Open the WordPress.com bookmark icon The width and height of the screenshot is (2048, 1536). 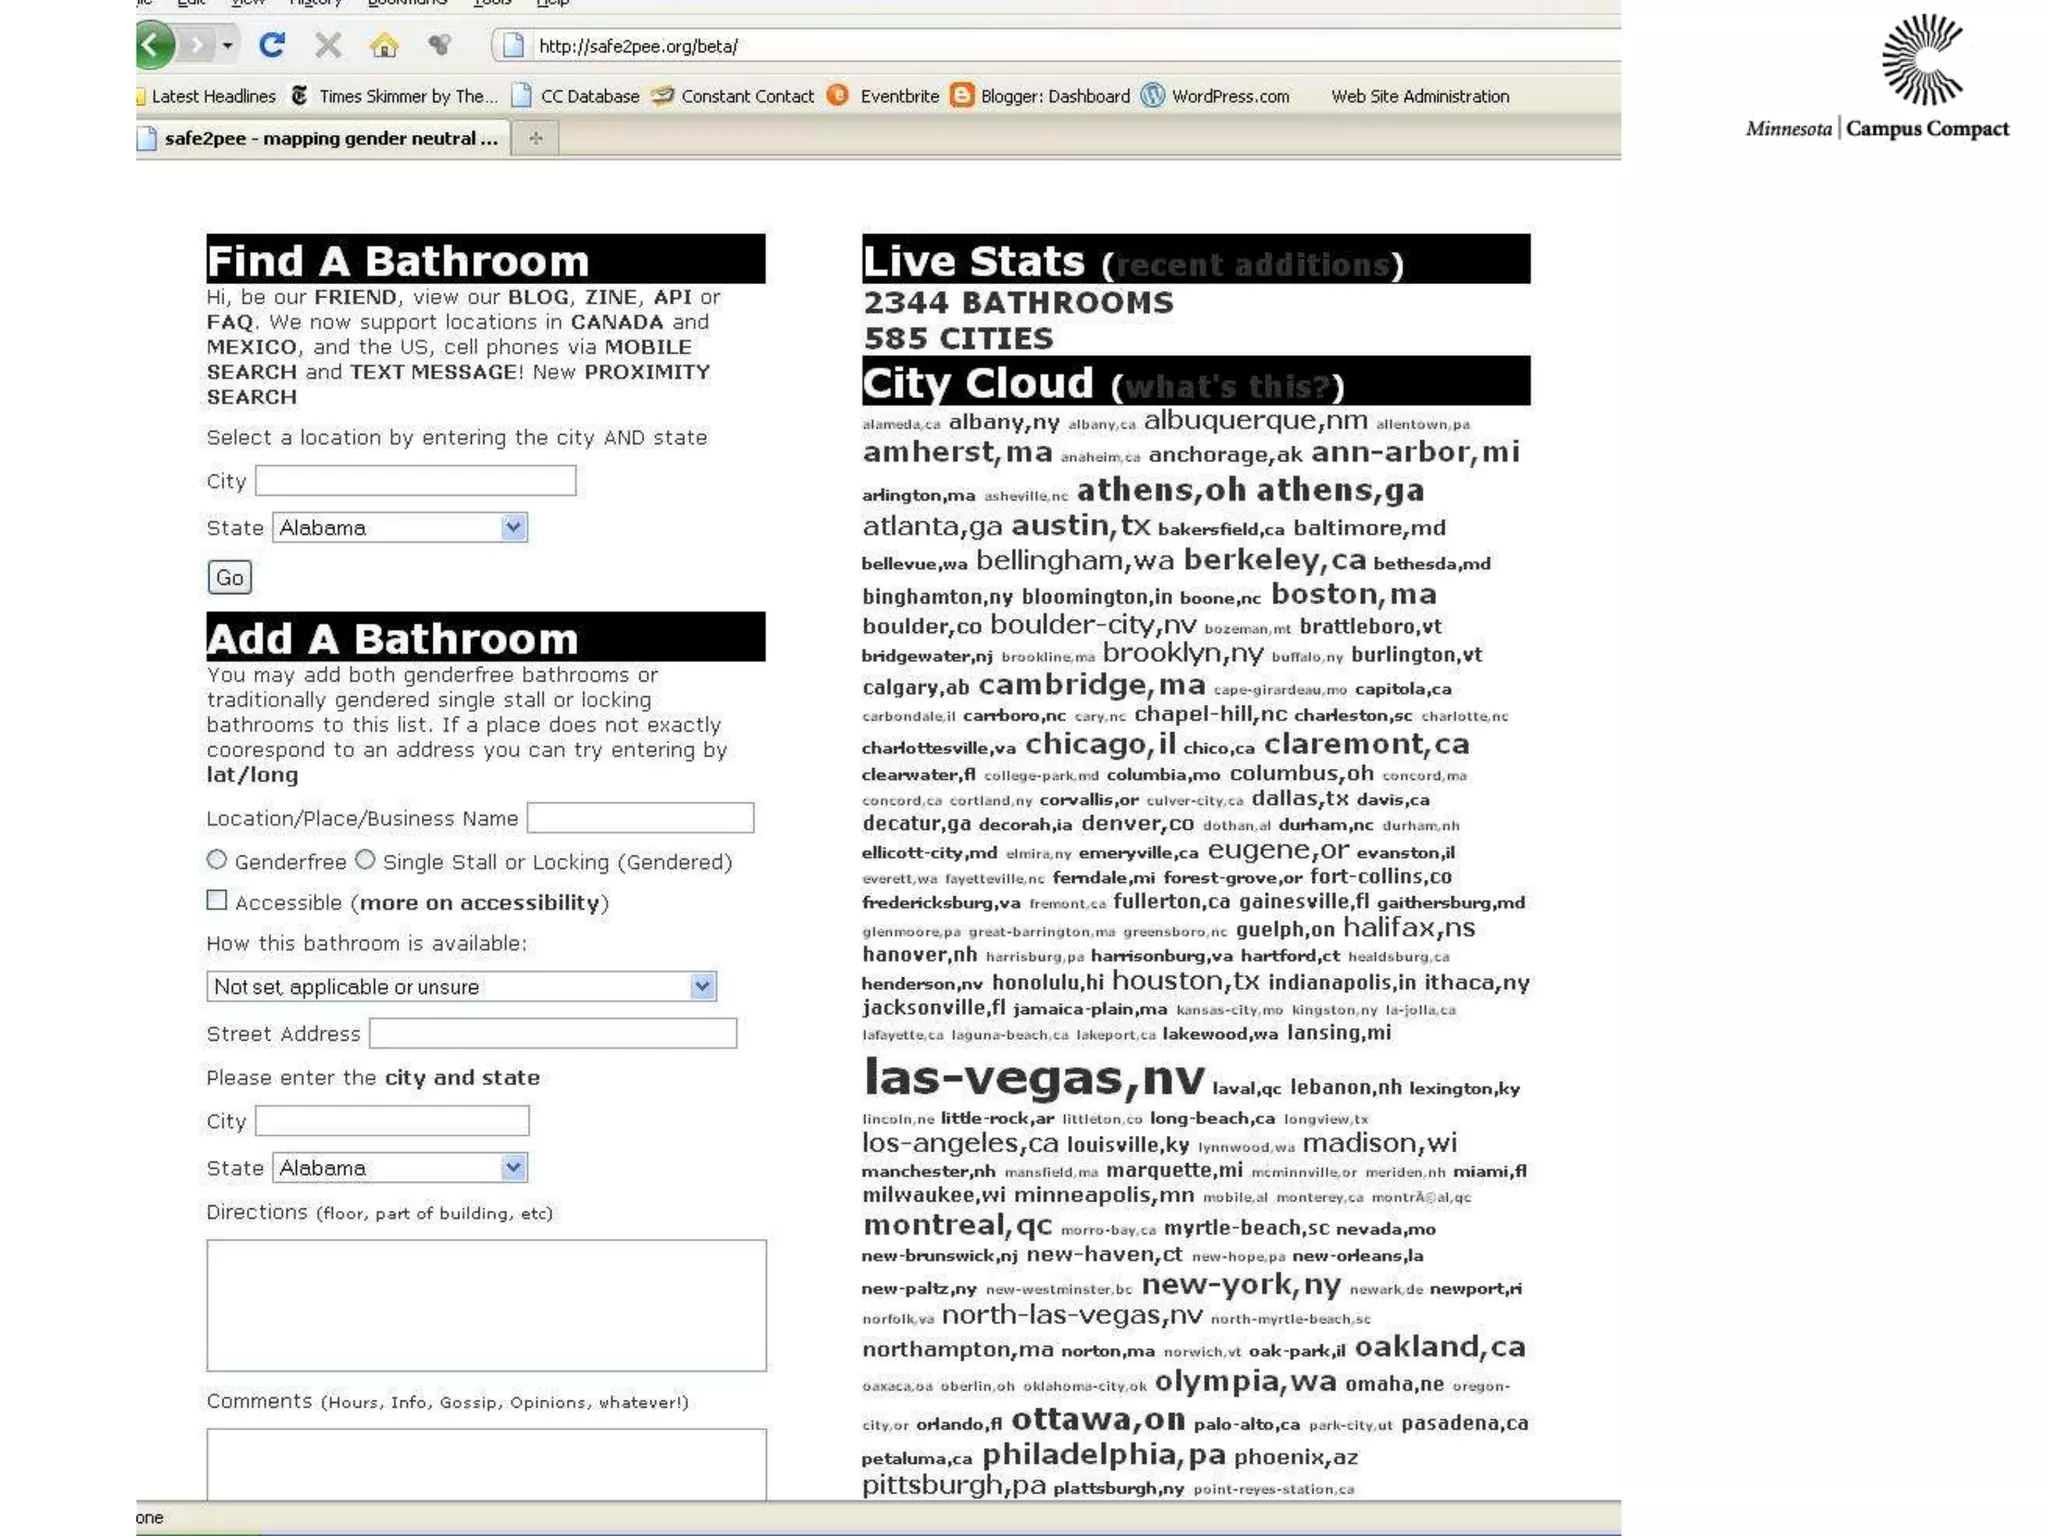pos(1153,96)
